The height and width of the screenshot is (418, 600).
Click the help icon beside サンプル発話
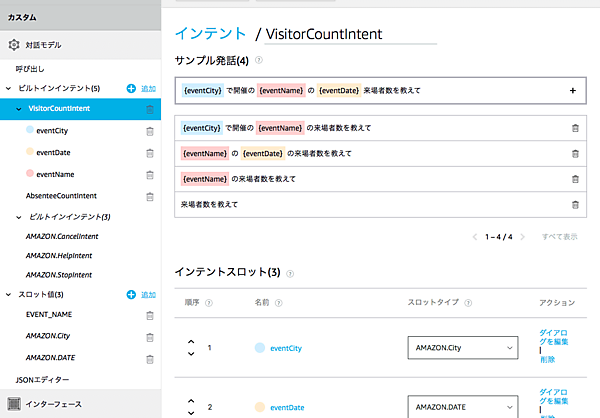259,60
